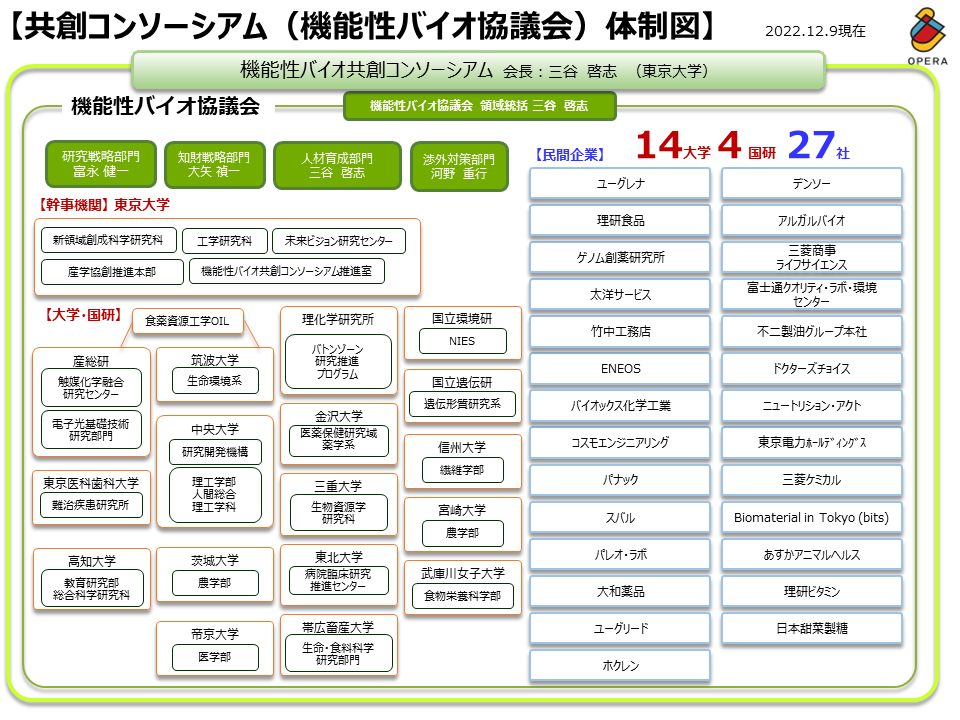Click 病院臨床研究推進センター under 東北大学
This screenshot has width=960, height=720.
point(339,580)
